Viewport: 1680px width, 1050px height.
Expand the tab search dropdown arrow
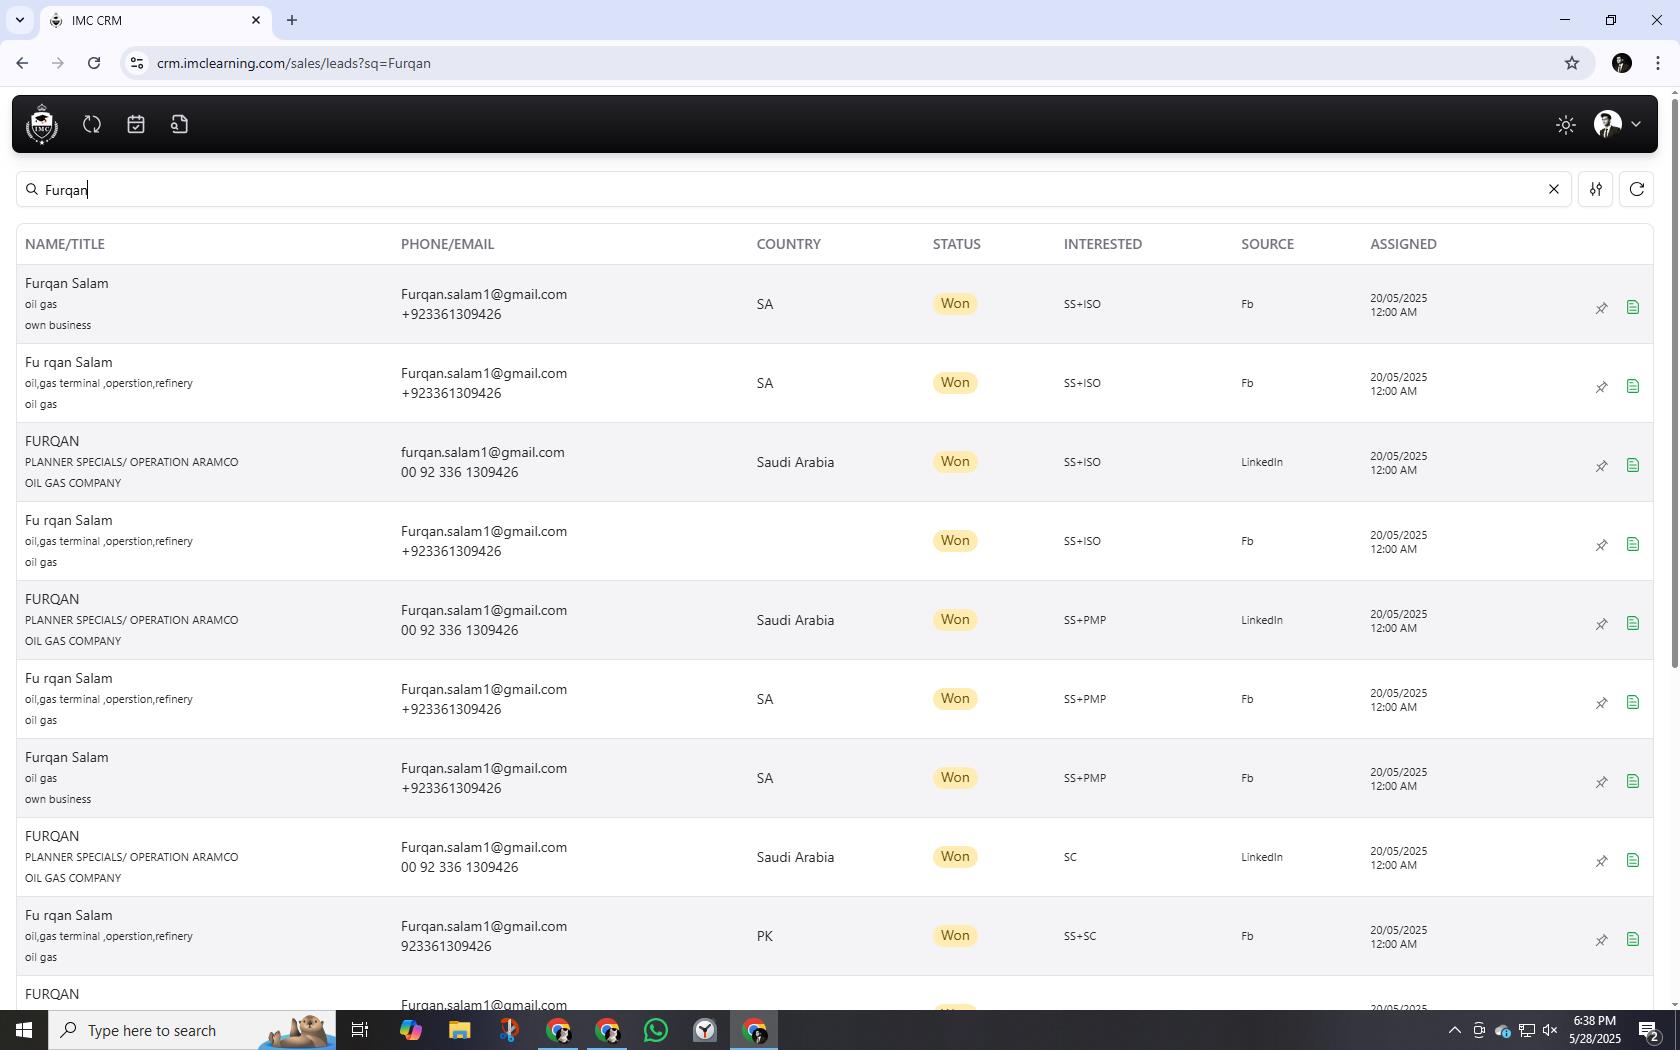pos(19,20)
